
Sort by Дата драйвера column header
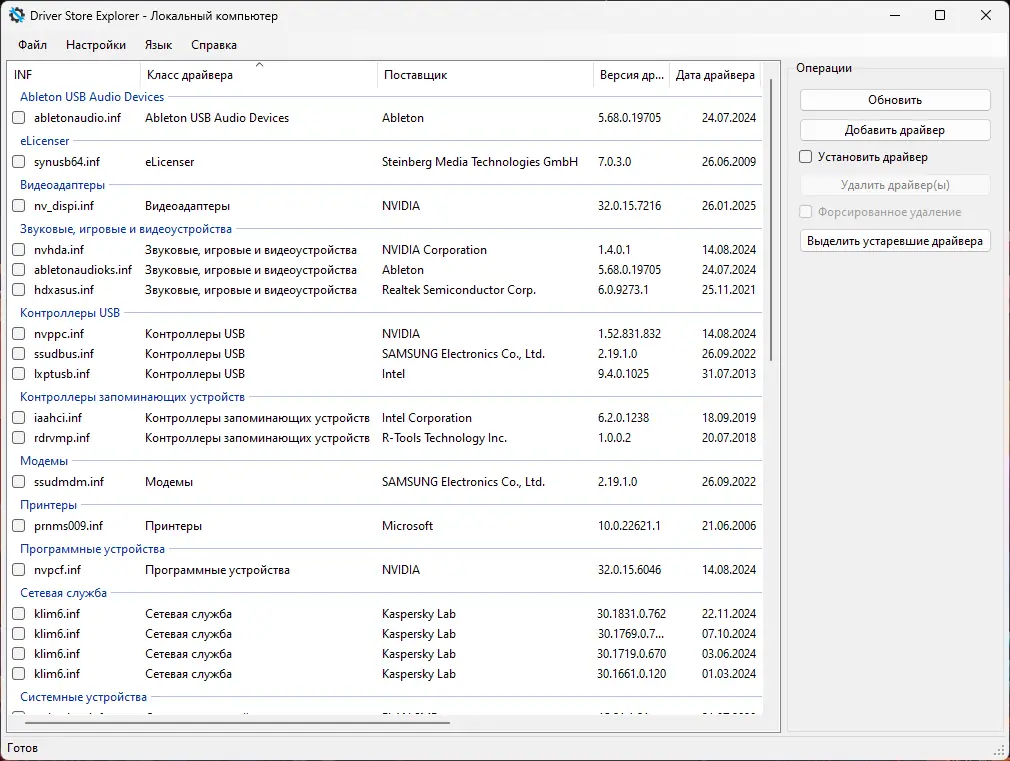click(715, 75)
